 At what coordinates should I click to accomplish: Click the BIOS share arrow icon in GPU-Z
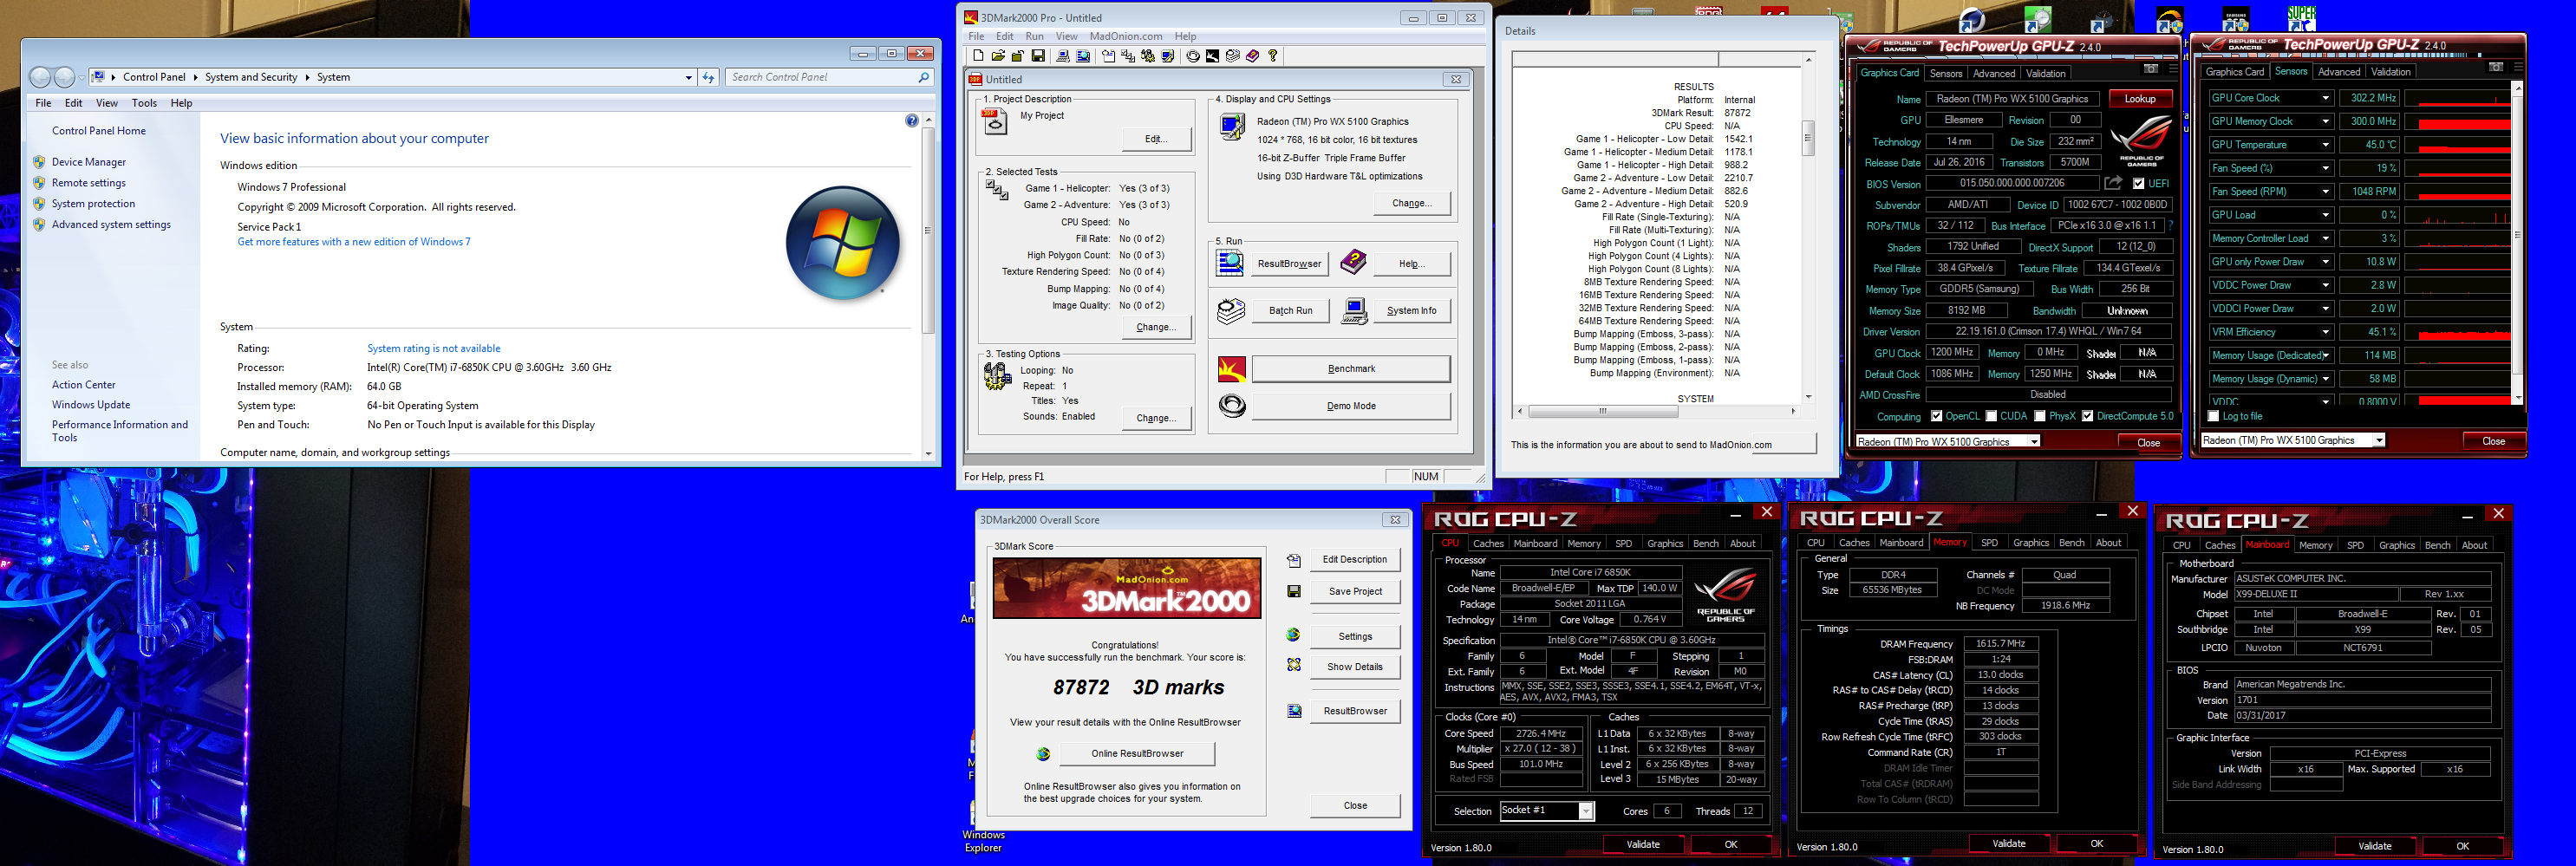pyautogui.click(x=2113, y=183)
